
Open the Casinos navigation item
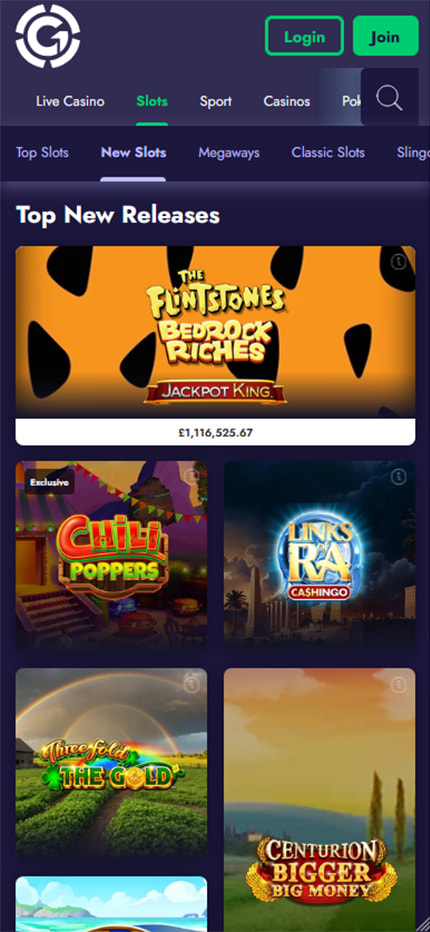pyautogui.click(x=287, y=102)
